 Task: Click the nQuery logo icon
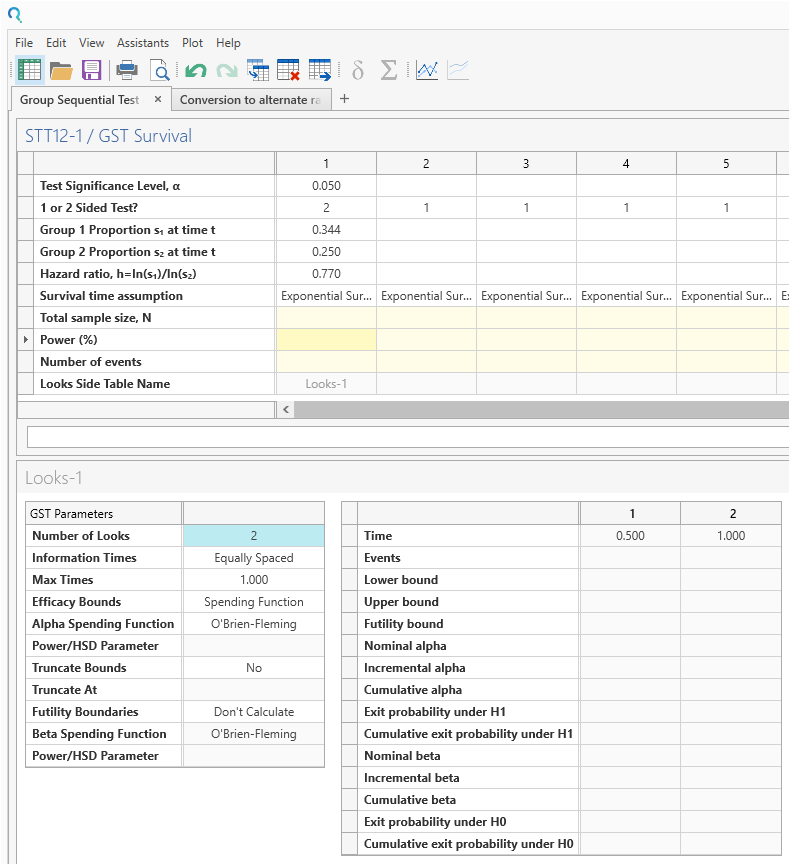click(x=15, y=15)
